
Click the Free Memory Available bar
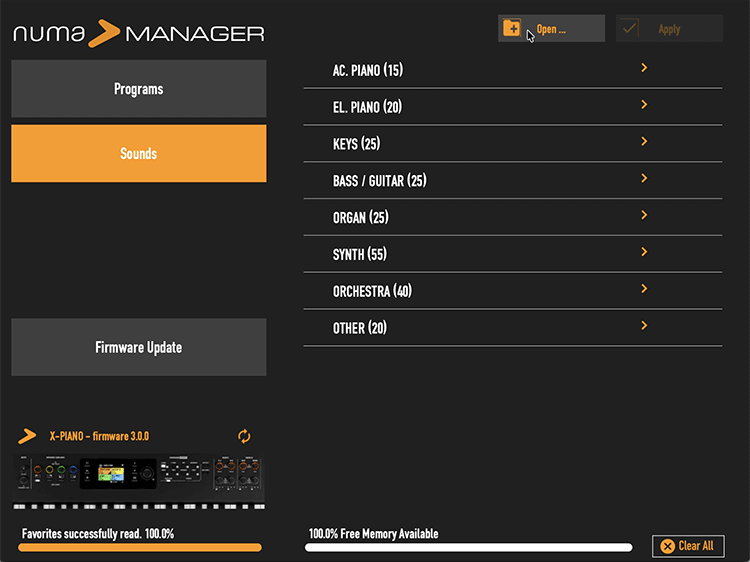[x=468, y=547]
